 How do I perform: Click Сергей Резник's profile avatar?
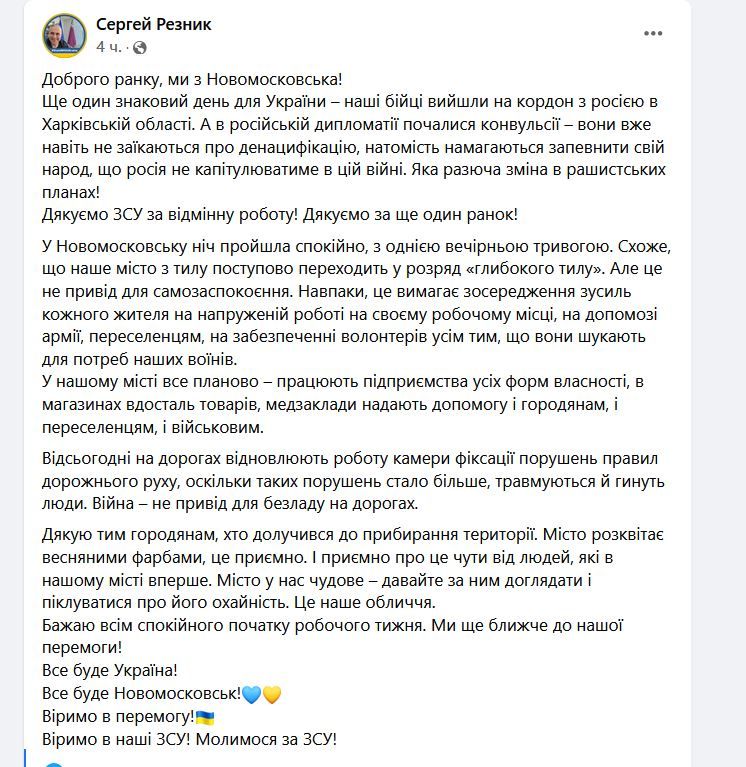(x=65, y=34)
